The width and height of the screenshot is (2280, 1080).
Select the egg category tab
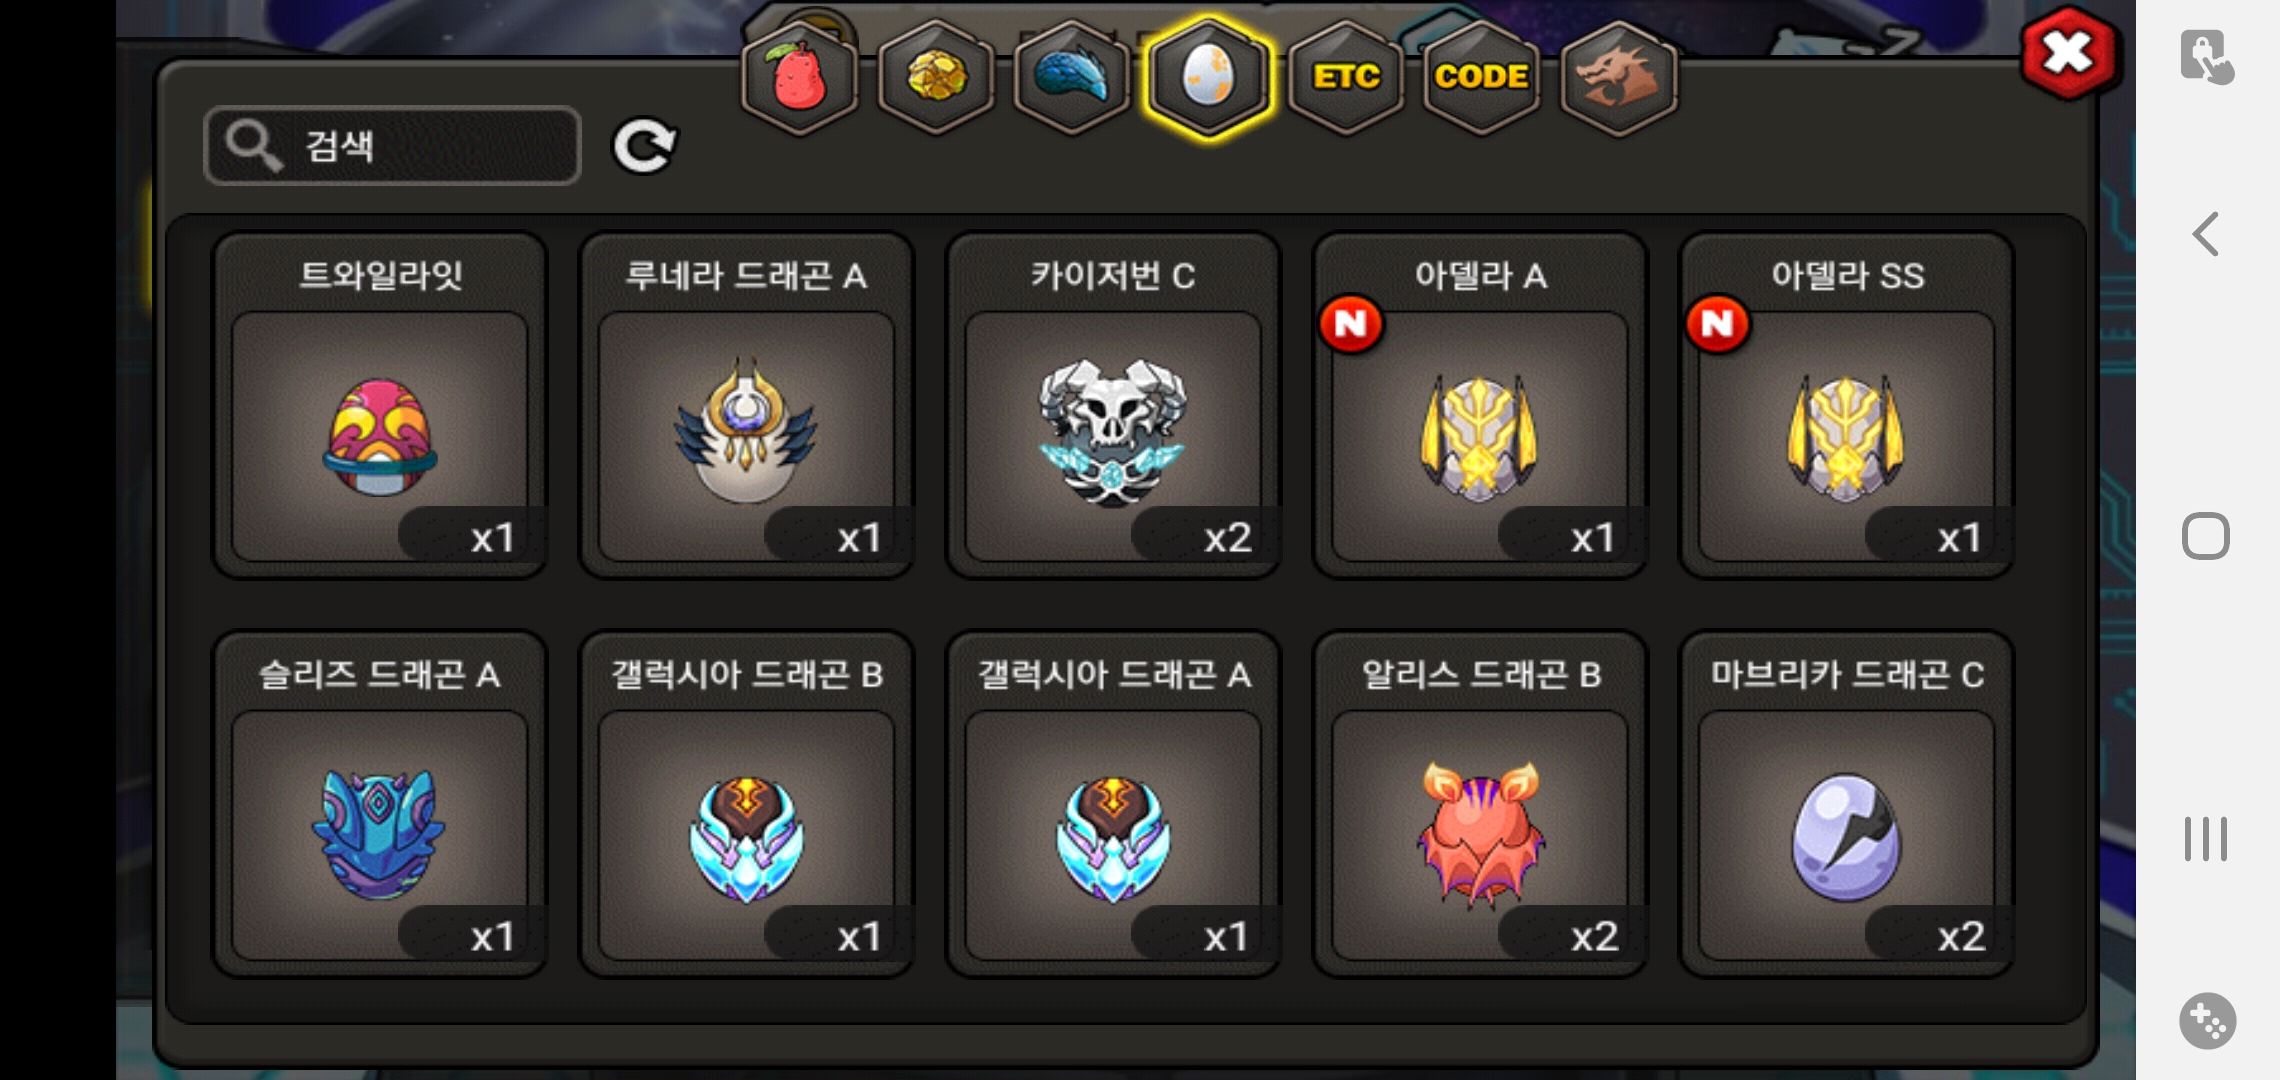(1208, 77)
